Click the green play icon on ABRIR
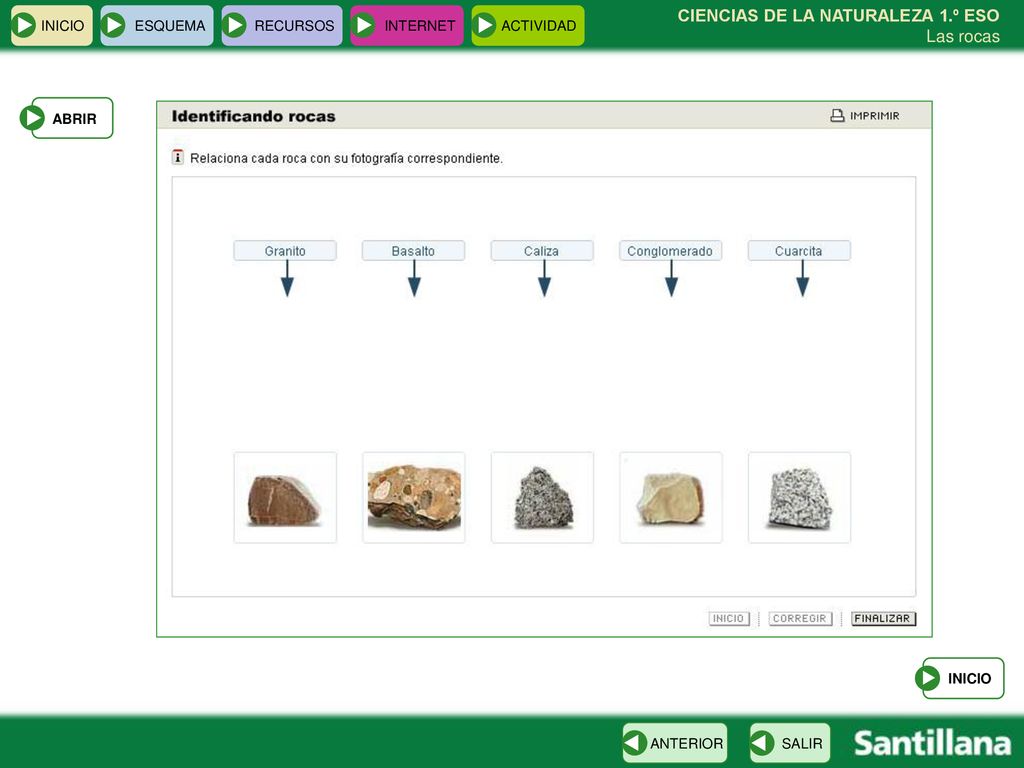Image resolution: width=1024 pixels, height=768 pixels. (x=32, y=118)
